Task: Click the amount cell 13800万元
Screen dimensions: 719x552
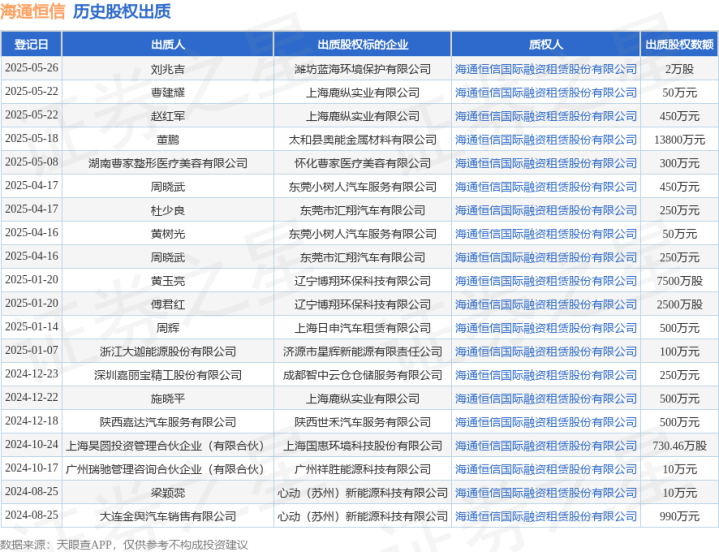Action: (x=680, y=140)
